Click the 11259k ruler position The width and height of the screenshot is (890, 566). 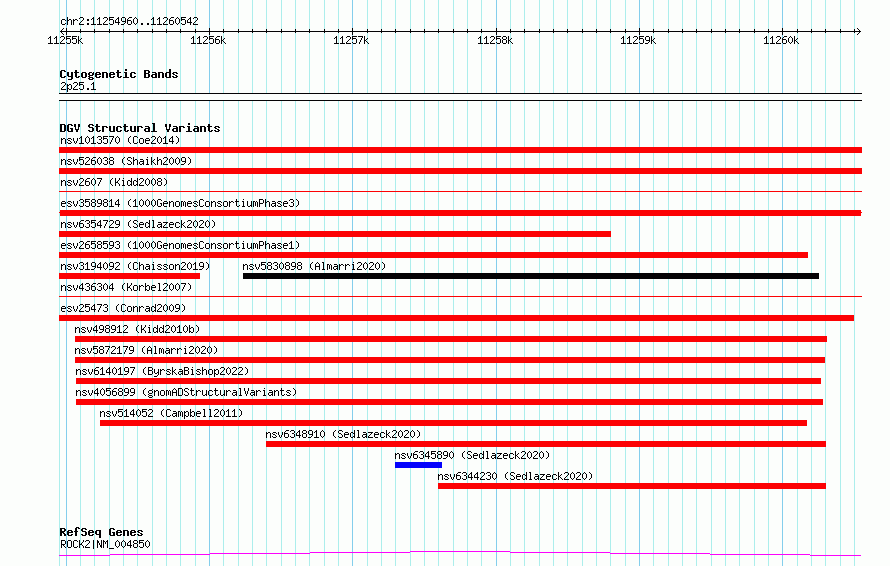pyautogui.click(x=638, y=40)
